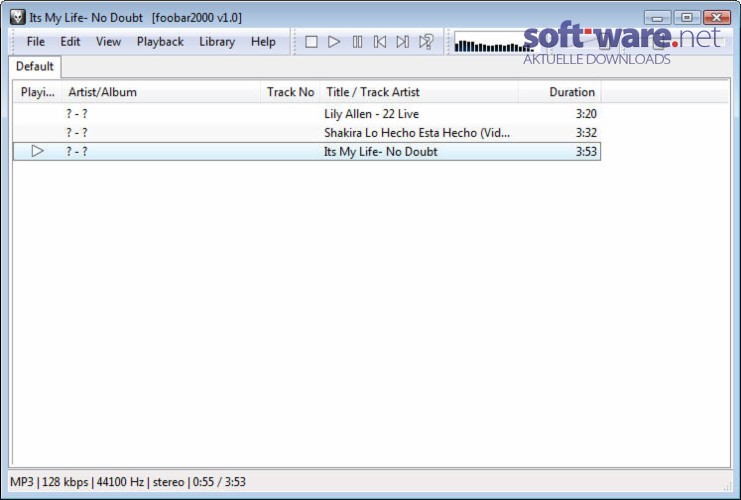
Task: Click the Play button in toolbar
Action: pyautogui.click(x=334, y=42)
